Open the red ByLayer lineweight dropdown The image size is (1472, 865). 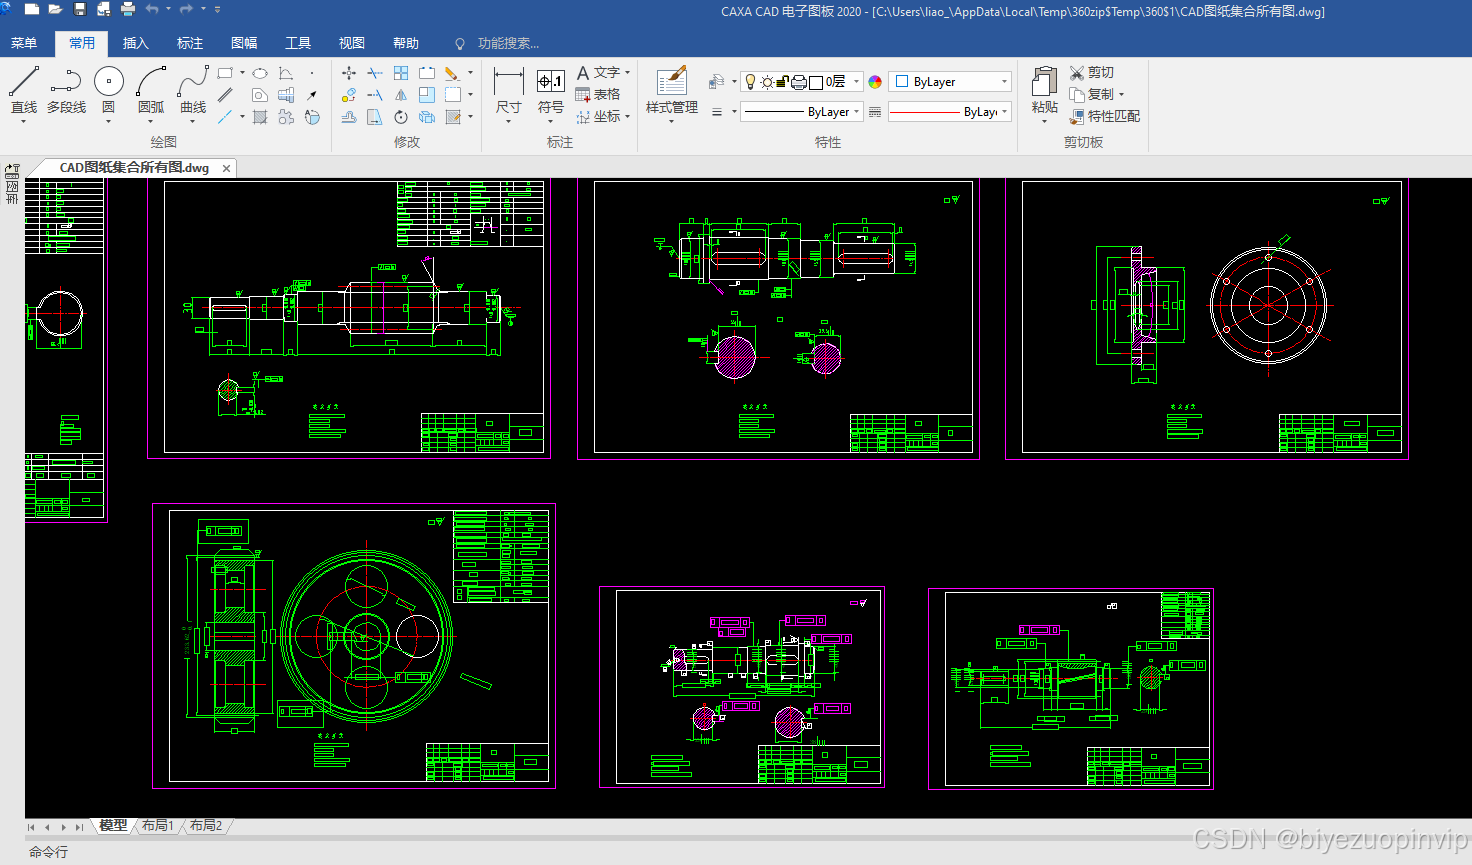pos(1004,112)
